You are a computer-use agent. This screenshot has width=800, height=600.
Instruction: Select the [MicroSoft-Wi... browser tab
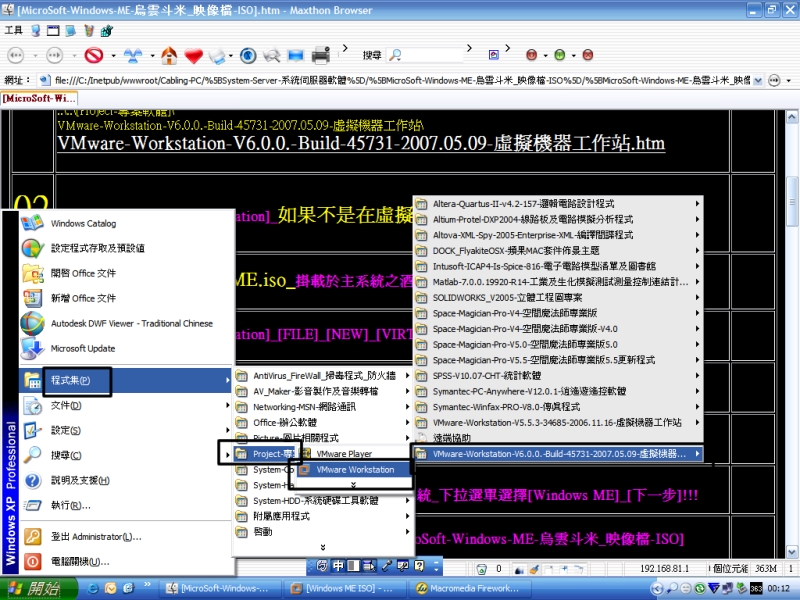pos(39,98)
